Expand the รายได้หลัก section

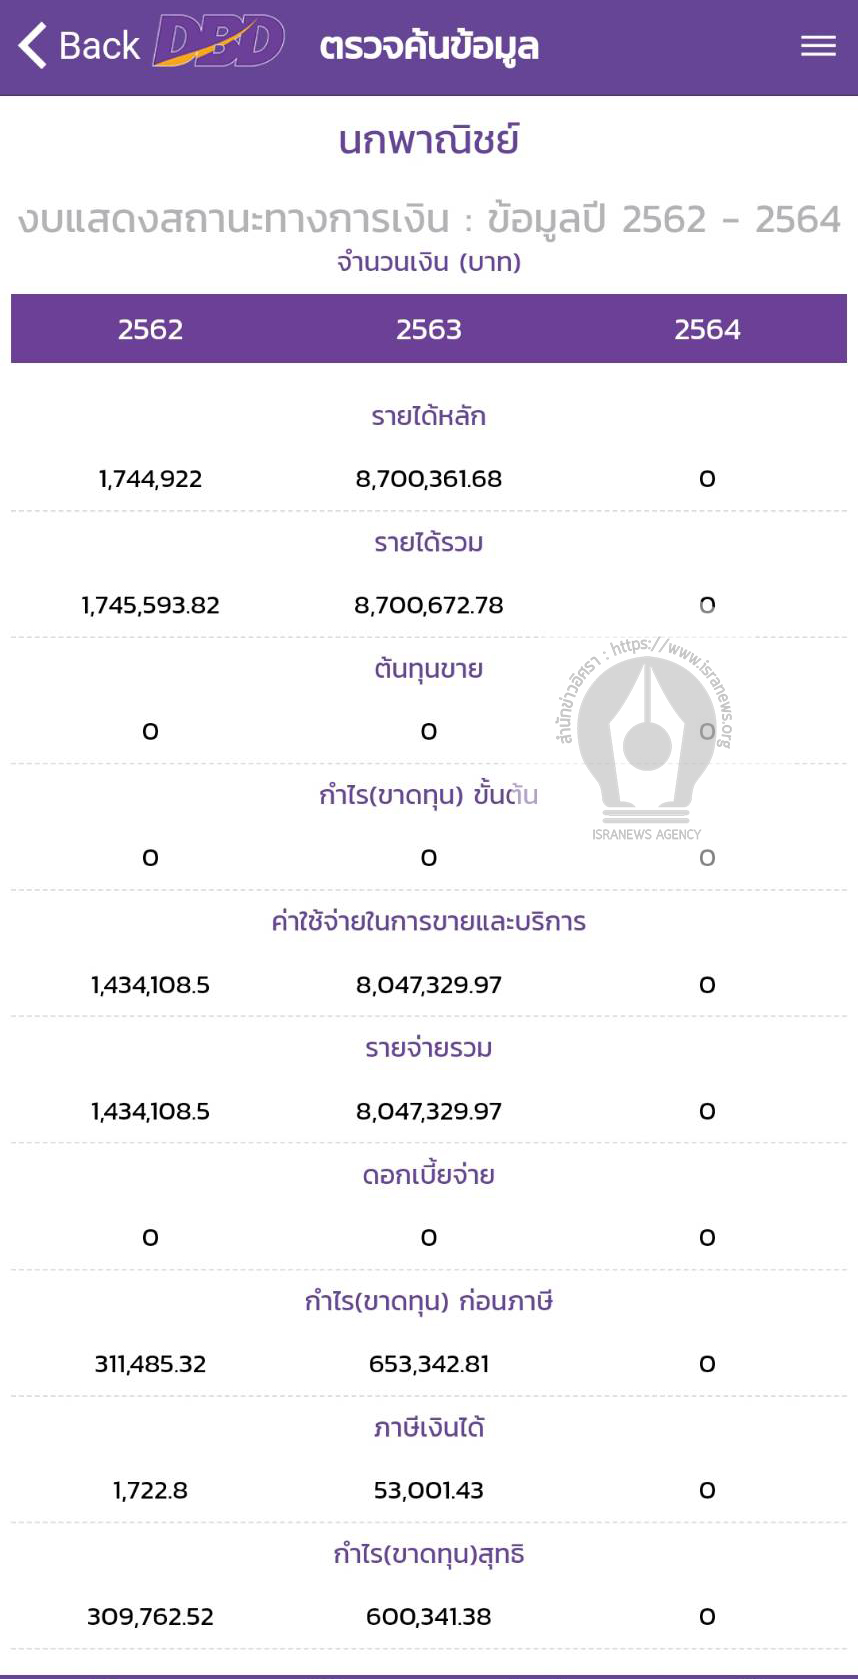428,417
